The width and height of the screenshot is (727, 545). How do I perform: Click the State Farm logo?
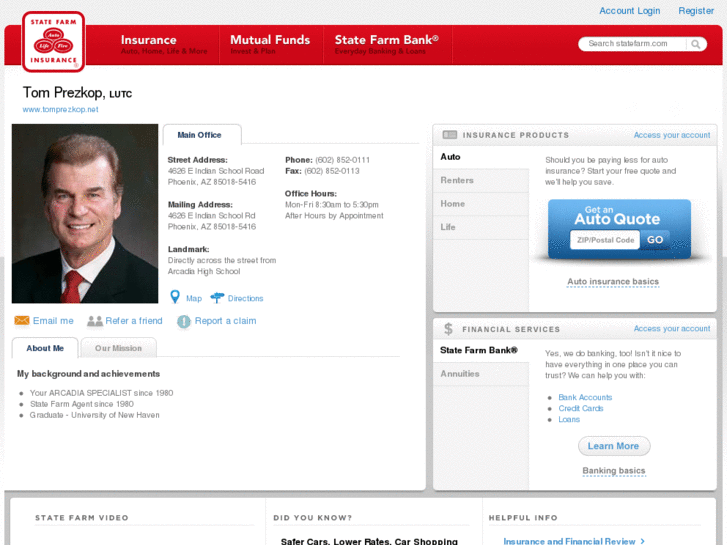coord(53,42)
